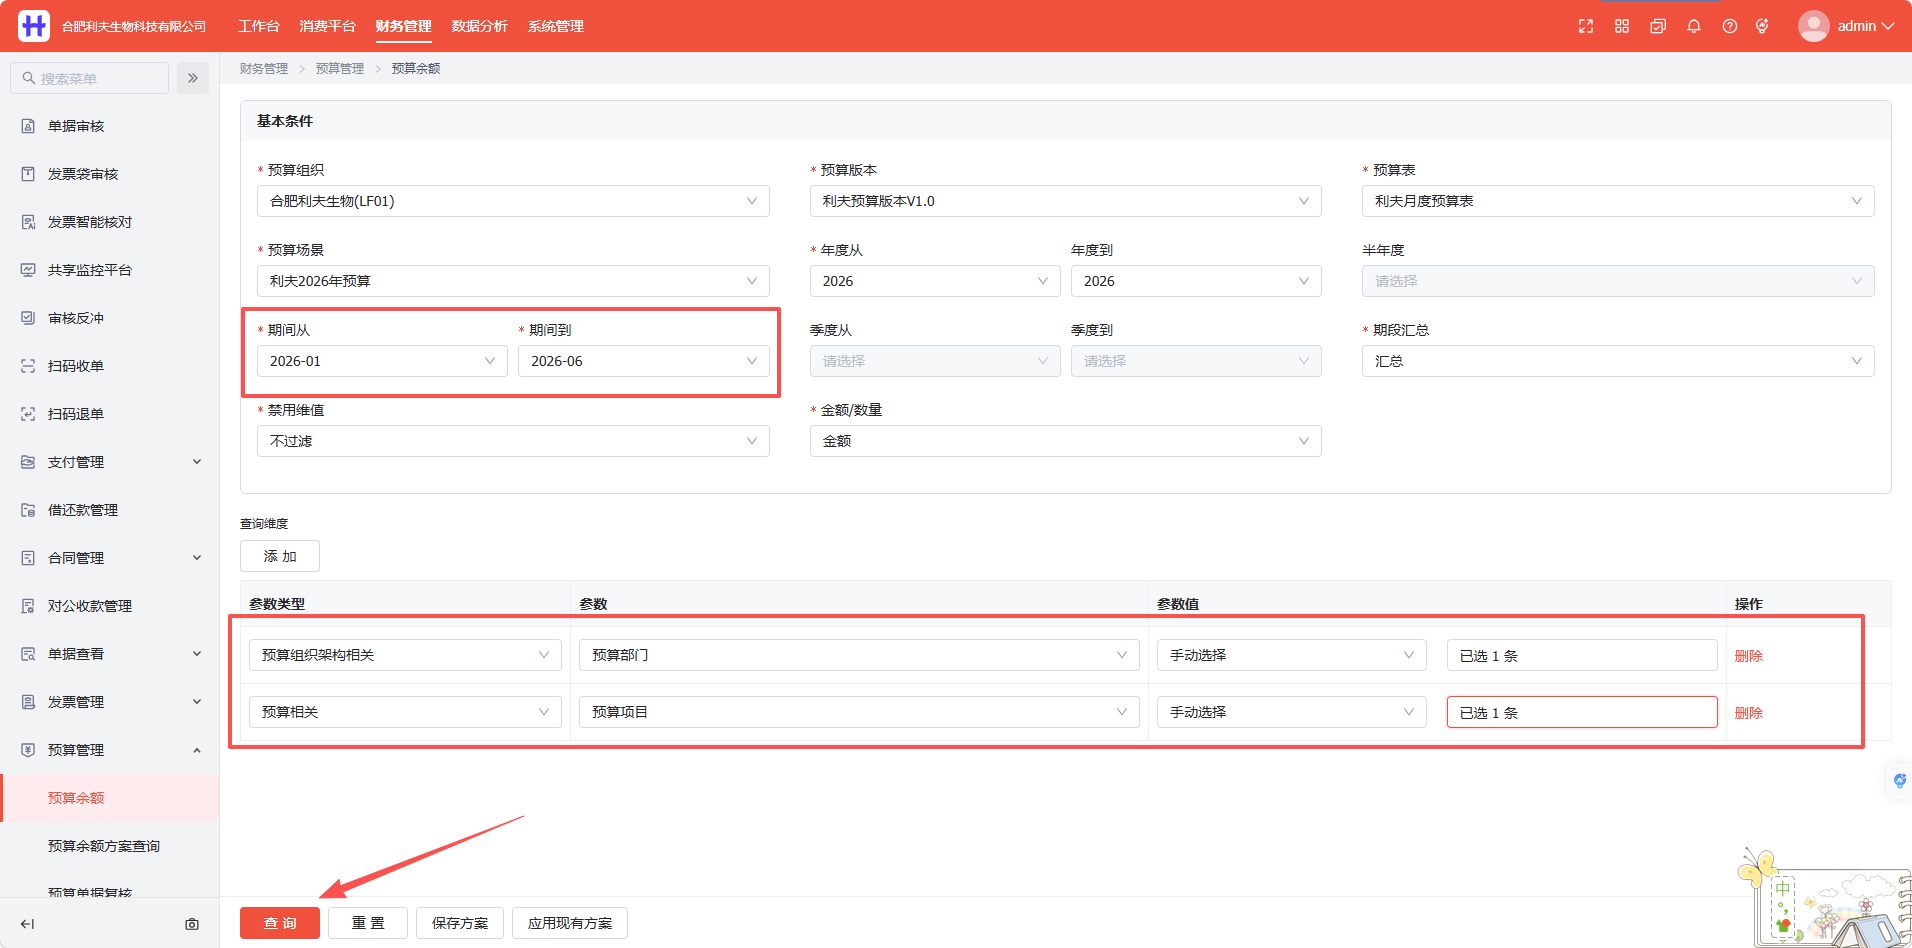Select 预算余额 in sidebar
This screenshot has height=948, width=1912.
point(110,798)
